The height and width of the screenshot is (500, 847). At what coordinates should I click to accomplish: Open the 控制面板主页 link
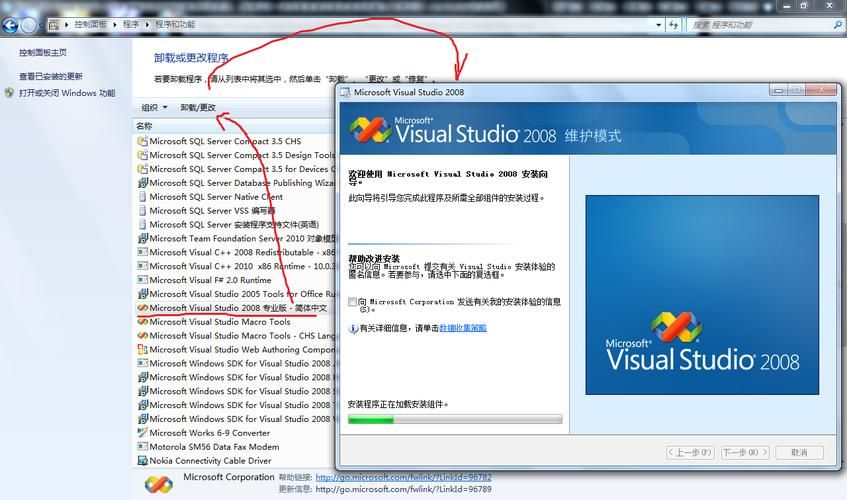click(x=43, y=53)
